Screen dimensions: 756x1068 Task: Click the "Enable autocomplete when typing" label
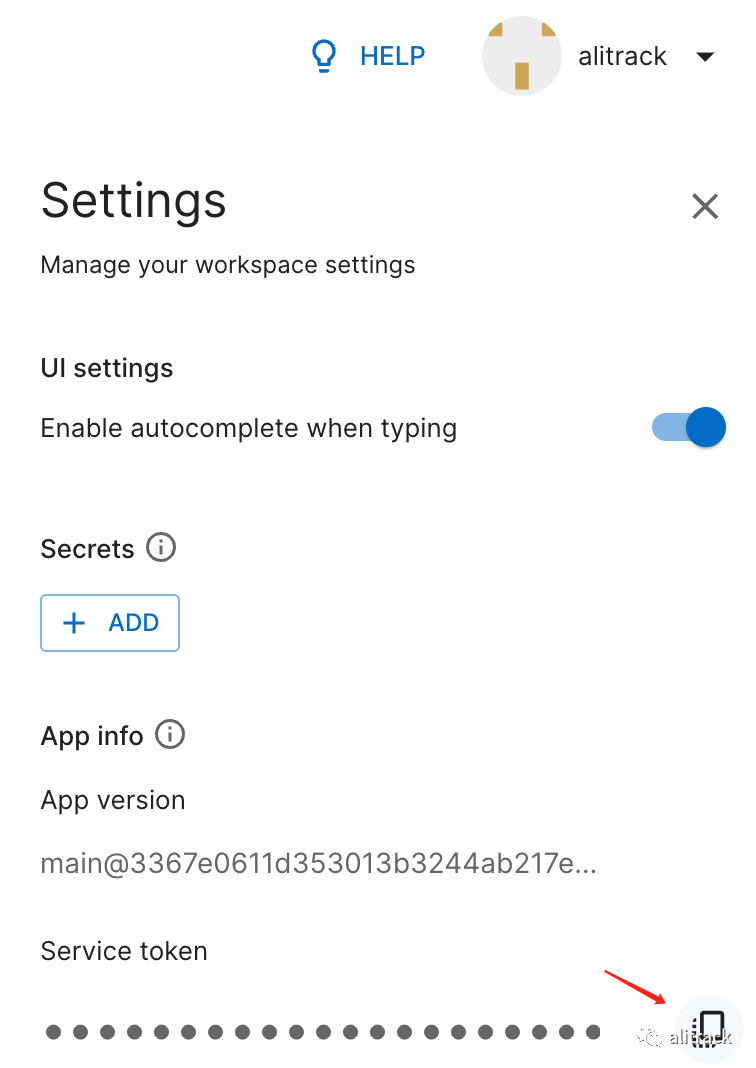click(248, 428)
